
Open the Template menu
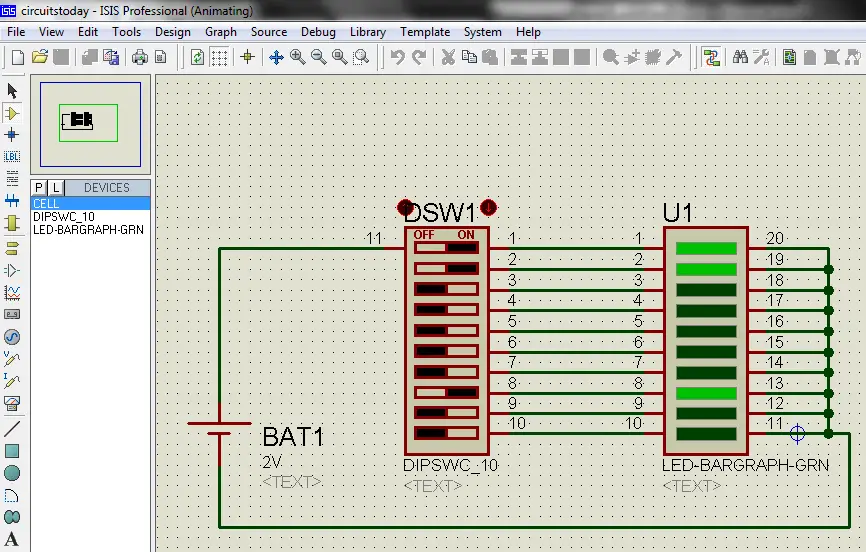click(x=425, y=32)
